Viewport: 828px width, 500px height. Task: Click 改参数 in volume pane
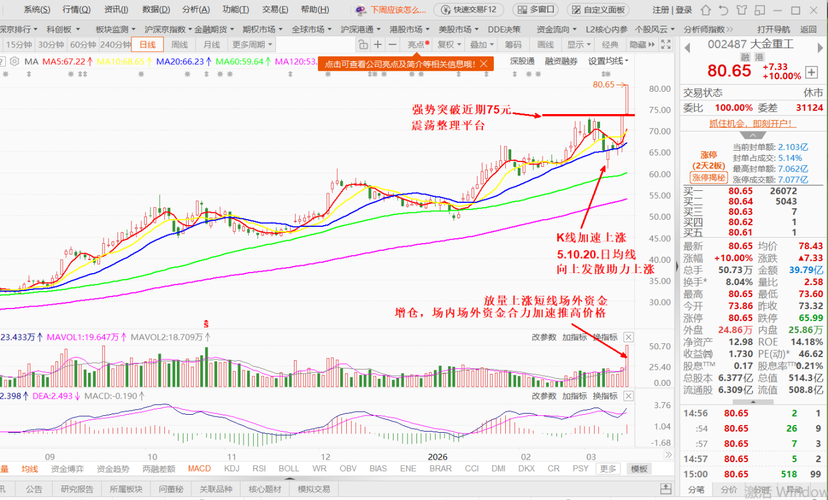[544, 337]
